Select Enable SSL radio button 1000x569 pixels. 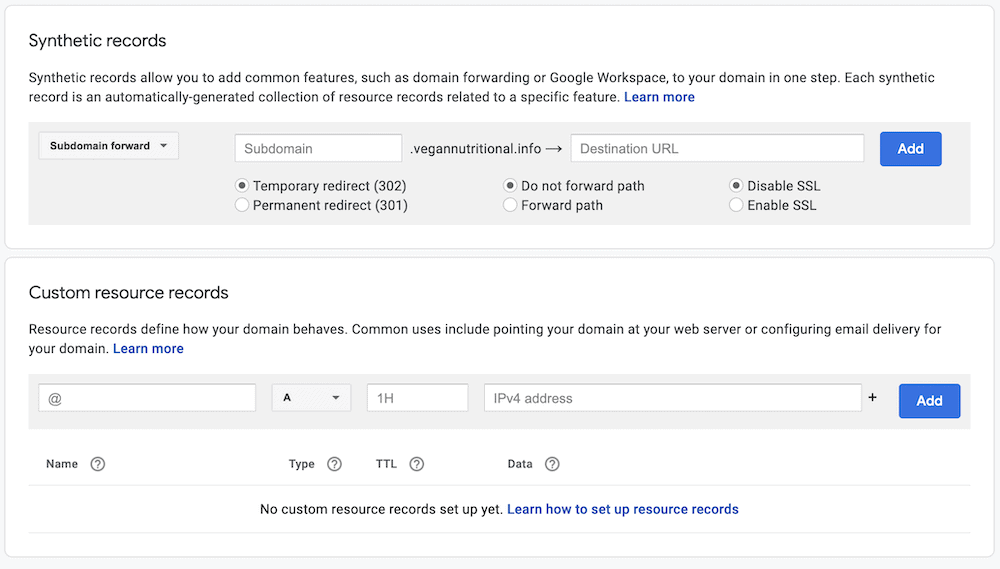coord(736,205)
